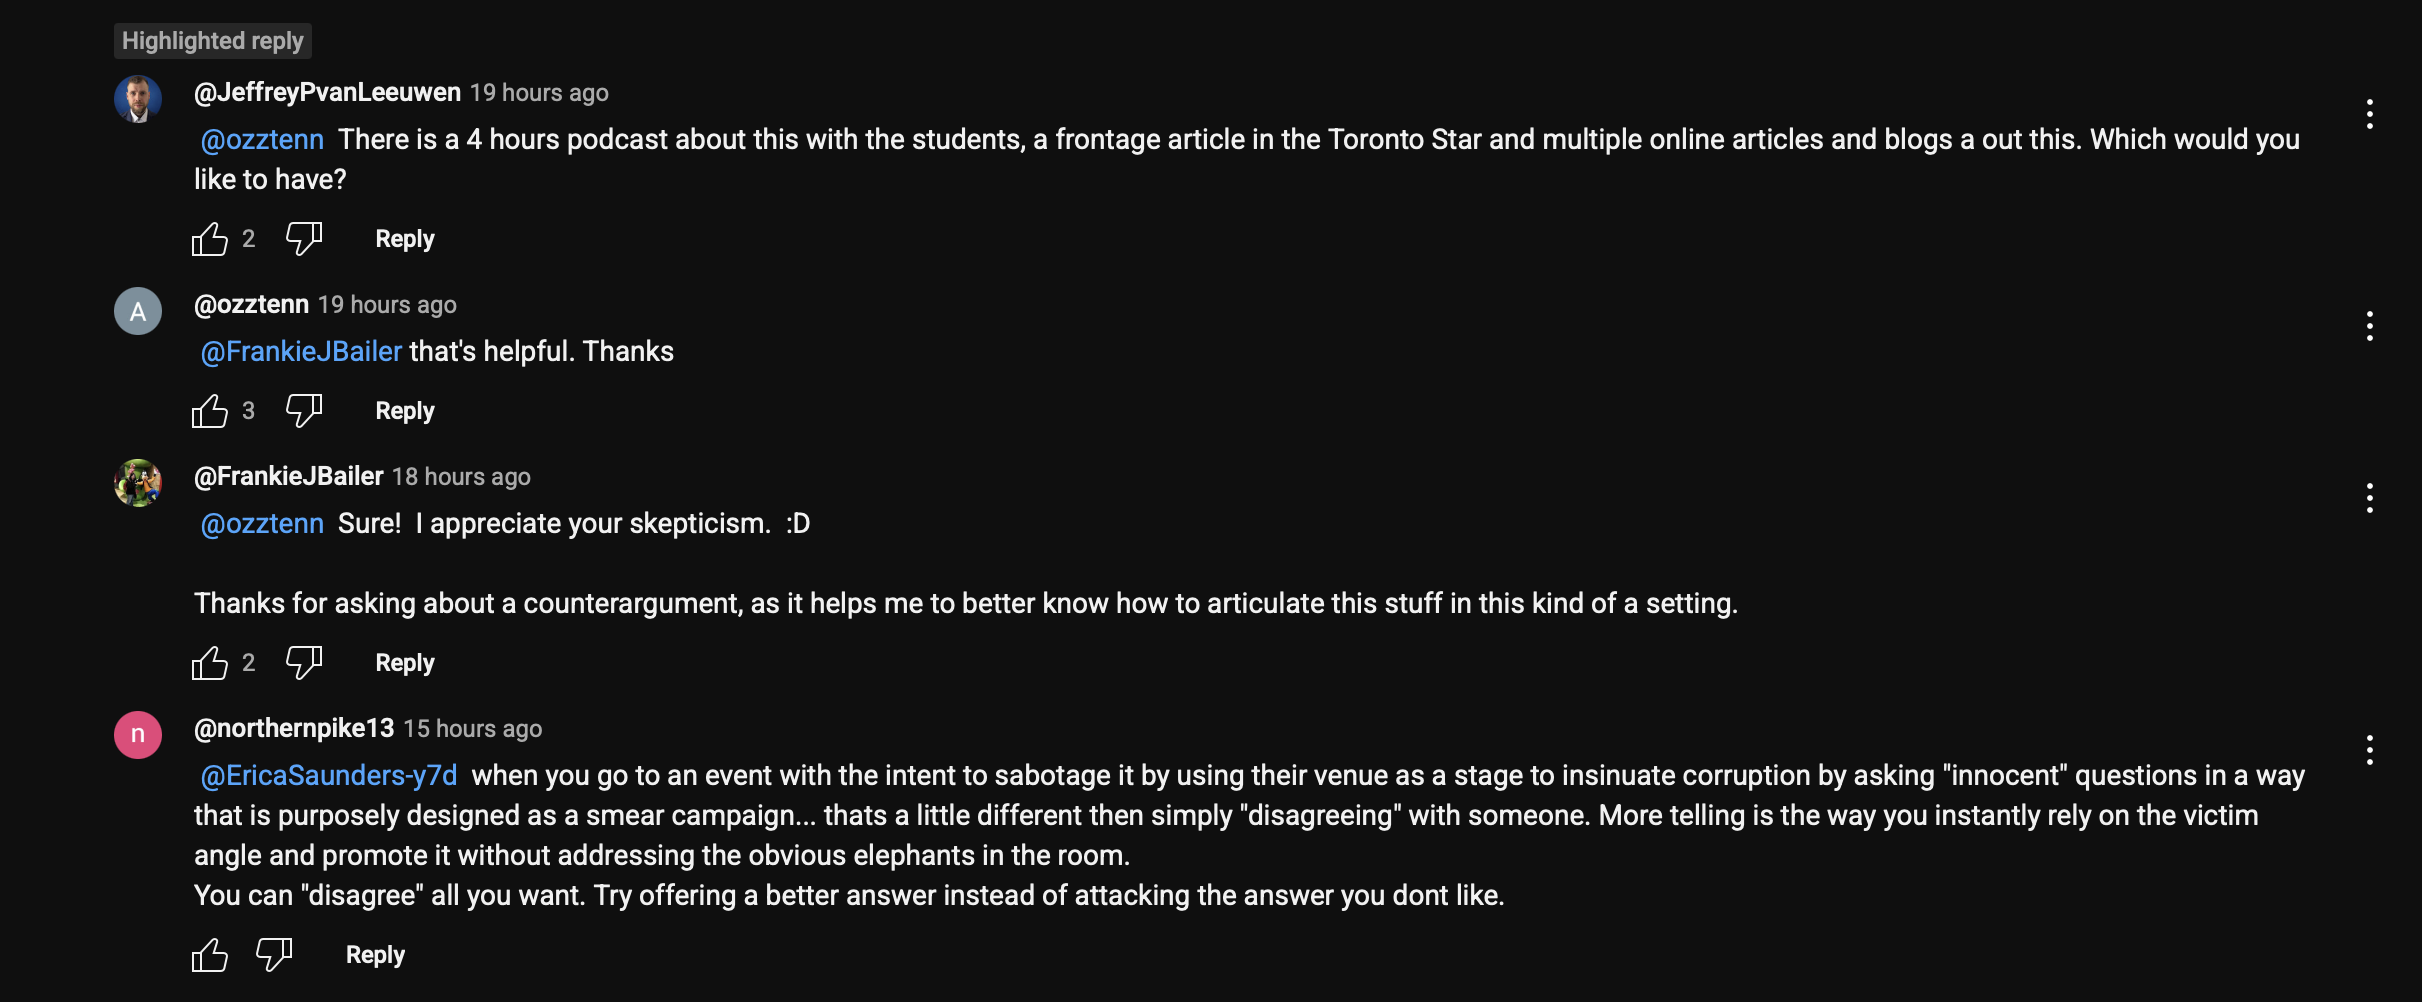
Task: Reply to northernpike13's comment
Action: [x=375, y=955]
